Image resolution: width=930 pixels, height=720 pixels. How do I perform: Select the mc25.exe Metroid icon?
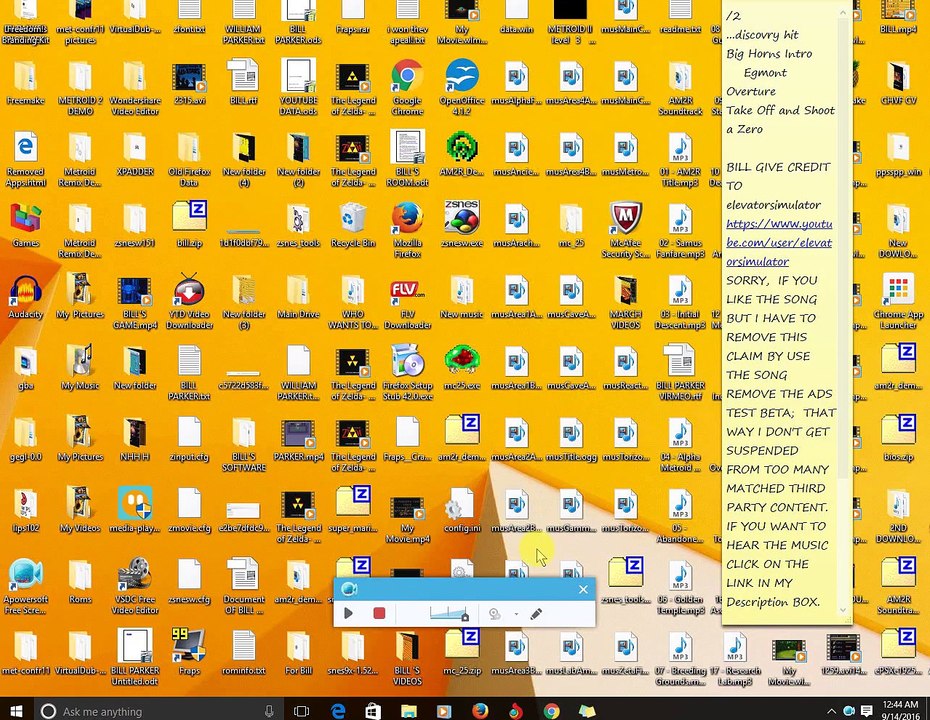pyautogui.click(x=461, y=367)
